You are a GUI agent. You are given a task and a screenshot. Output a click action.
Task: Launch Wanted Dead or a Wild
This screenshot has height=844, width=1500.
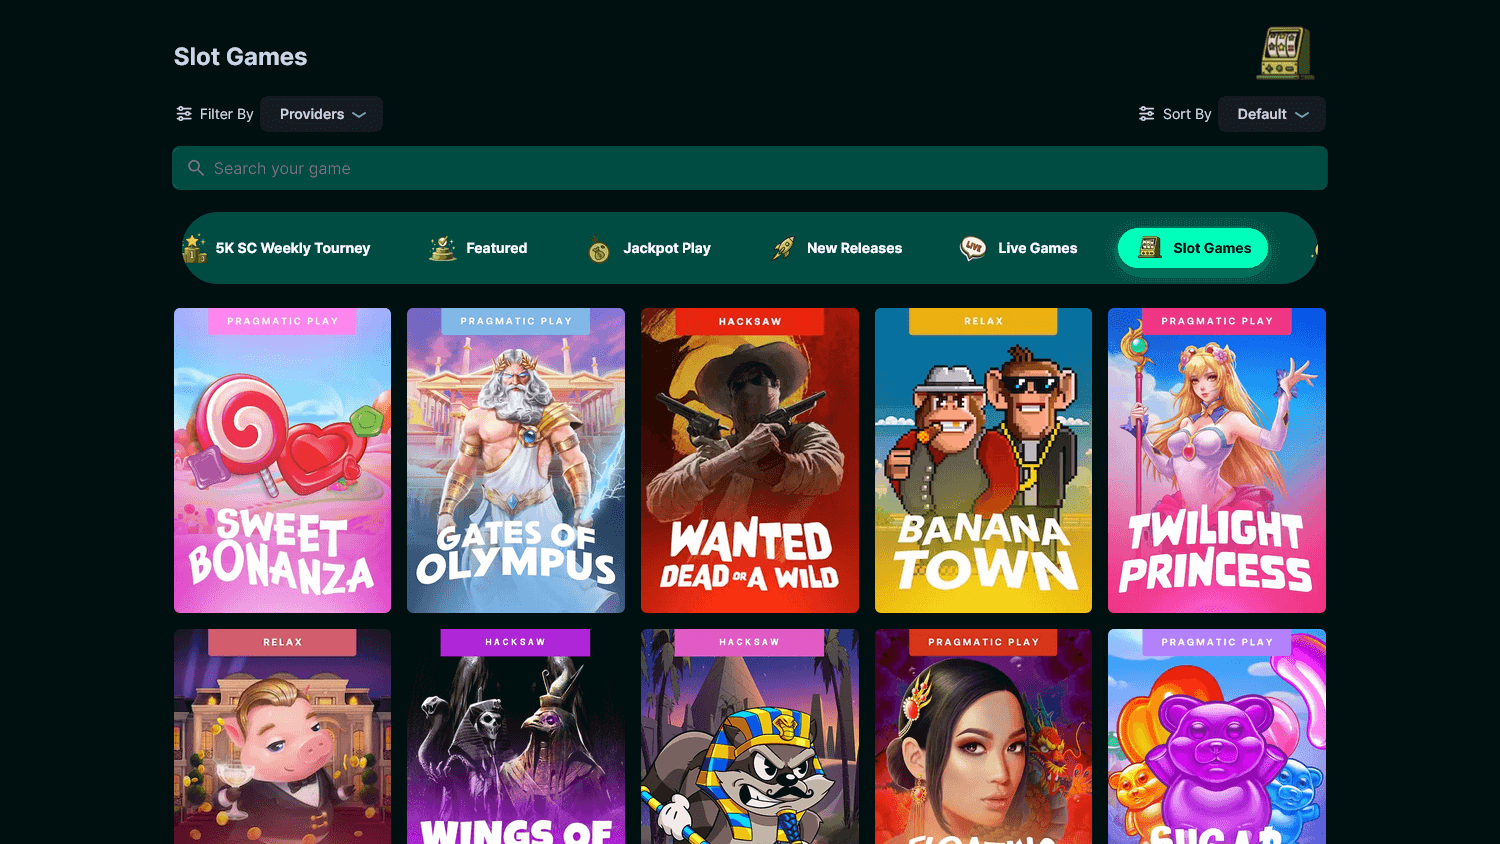(x=750, y=460)
